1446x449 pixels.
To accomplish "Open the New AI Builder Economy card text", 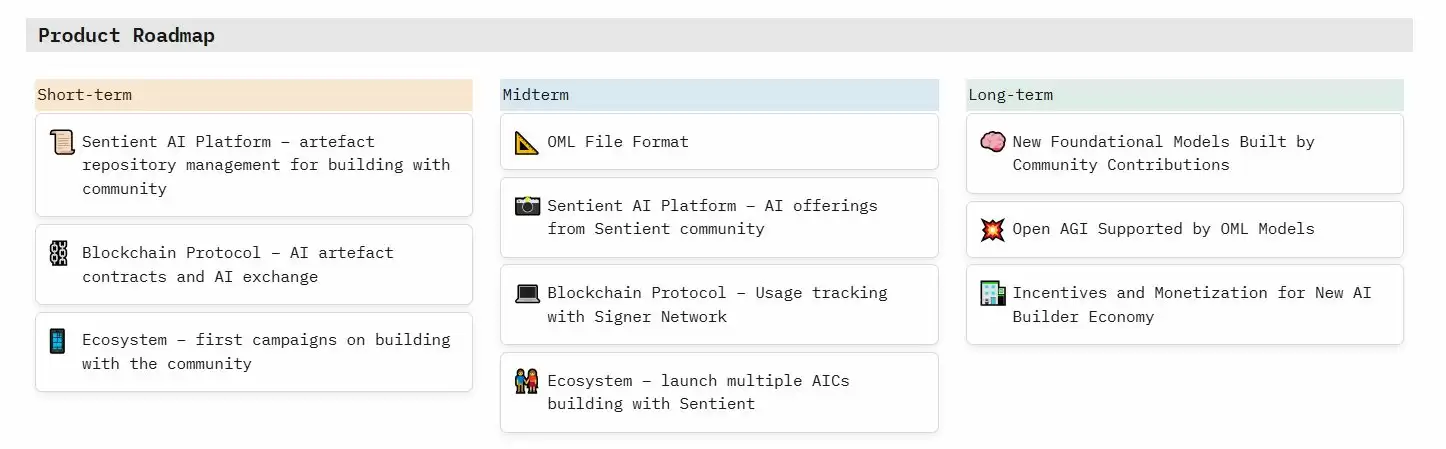I will point(1192,305).
